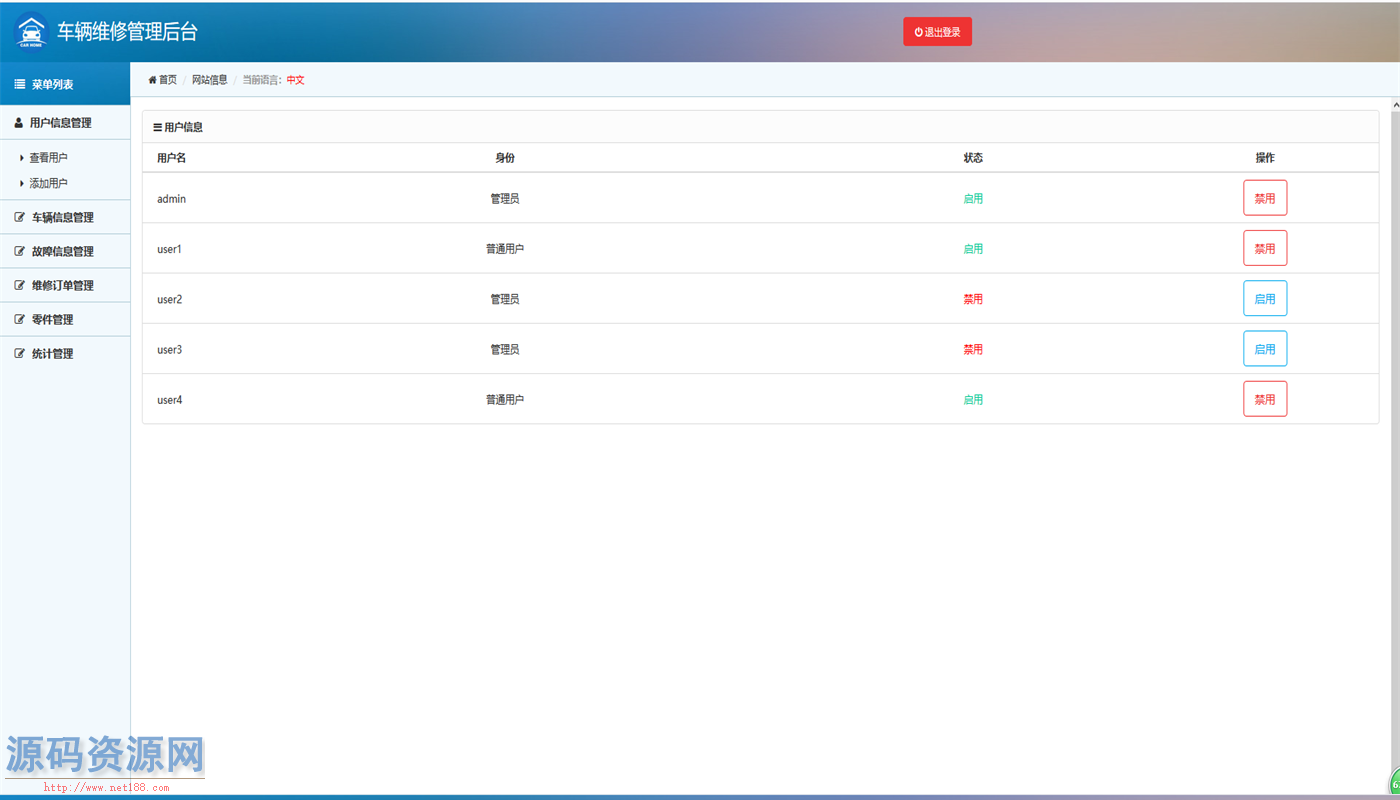
Task: Click 普通用户 role in user1 row
Action: coord(505,249)
